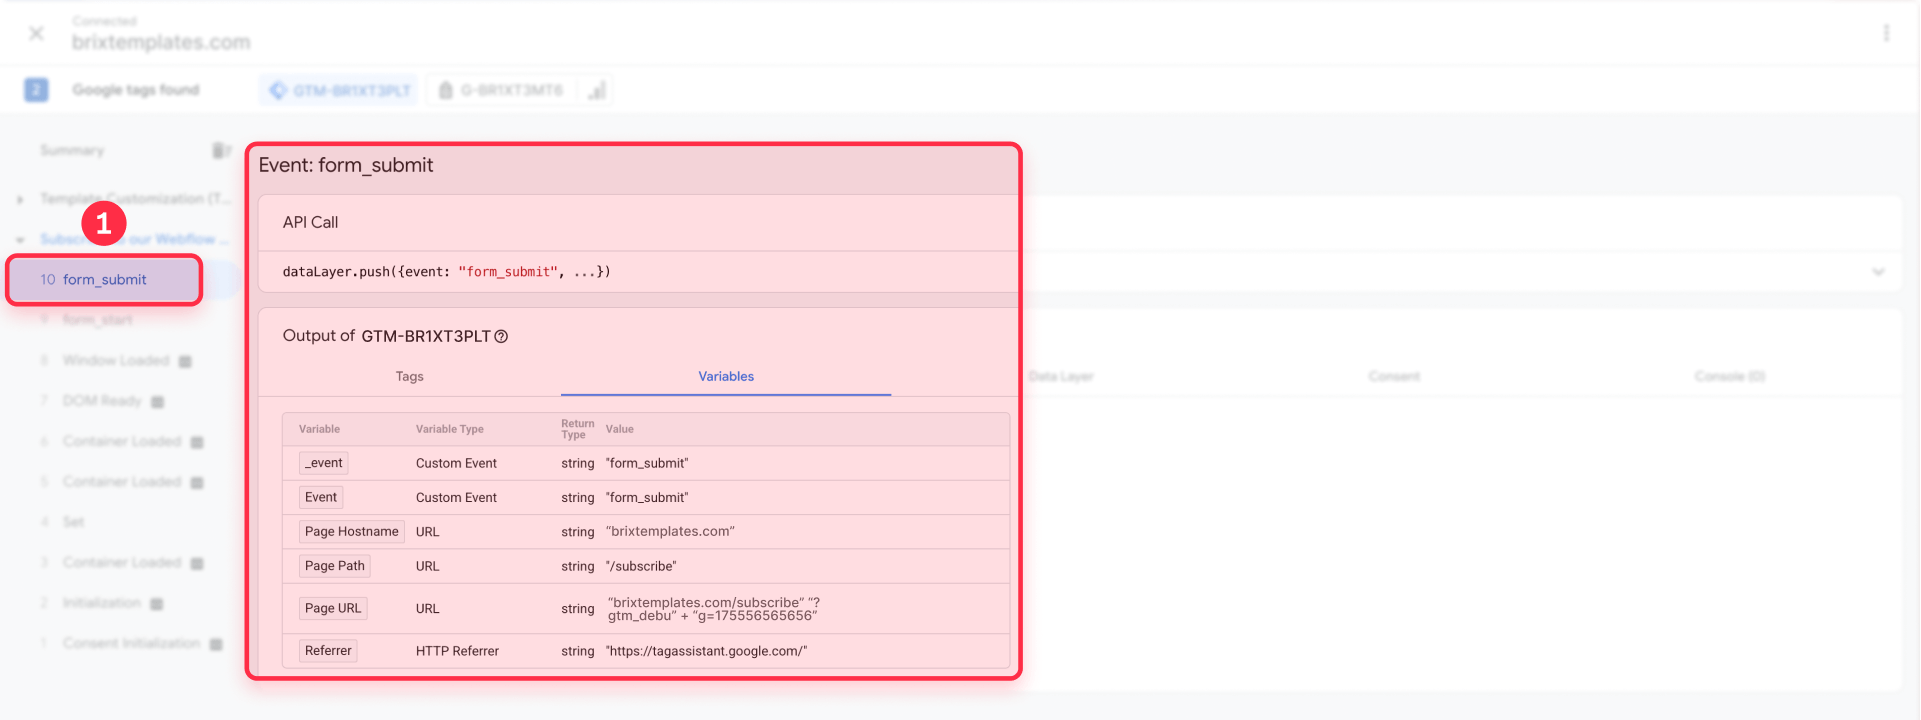Open the Event variable chip
Image resolution: width=1921 pixels, height=720 pixels.
(321, 497)
